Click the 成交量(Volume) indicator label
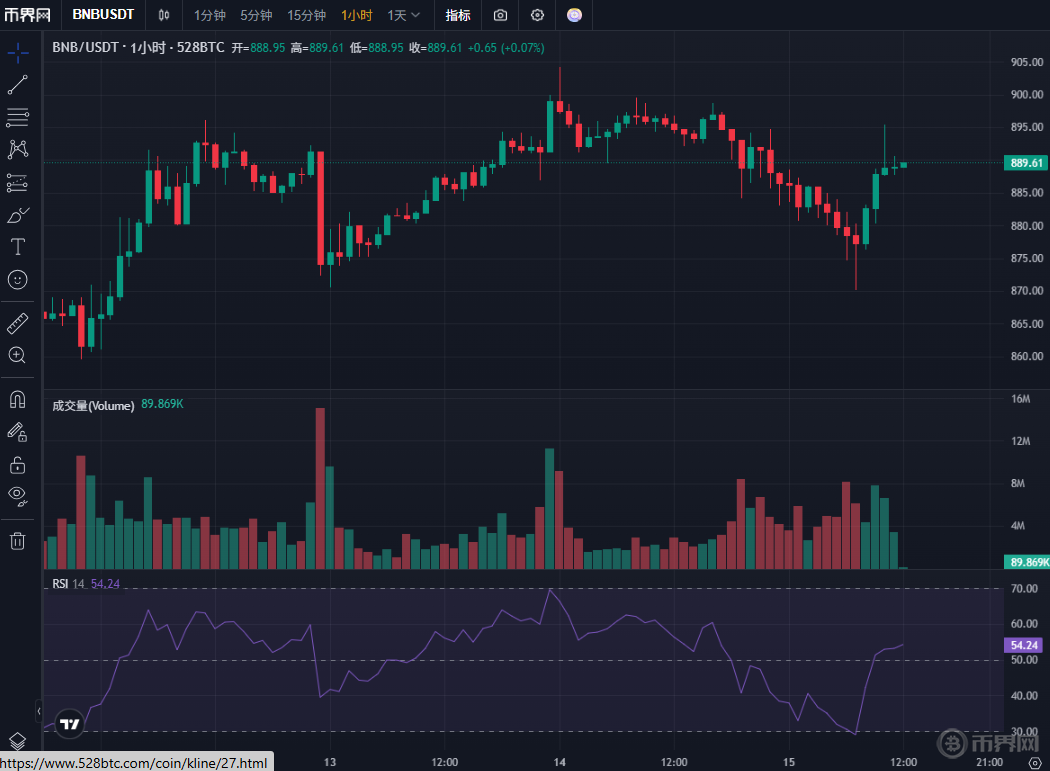1050x771 pixels. pos(93,406)
